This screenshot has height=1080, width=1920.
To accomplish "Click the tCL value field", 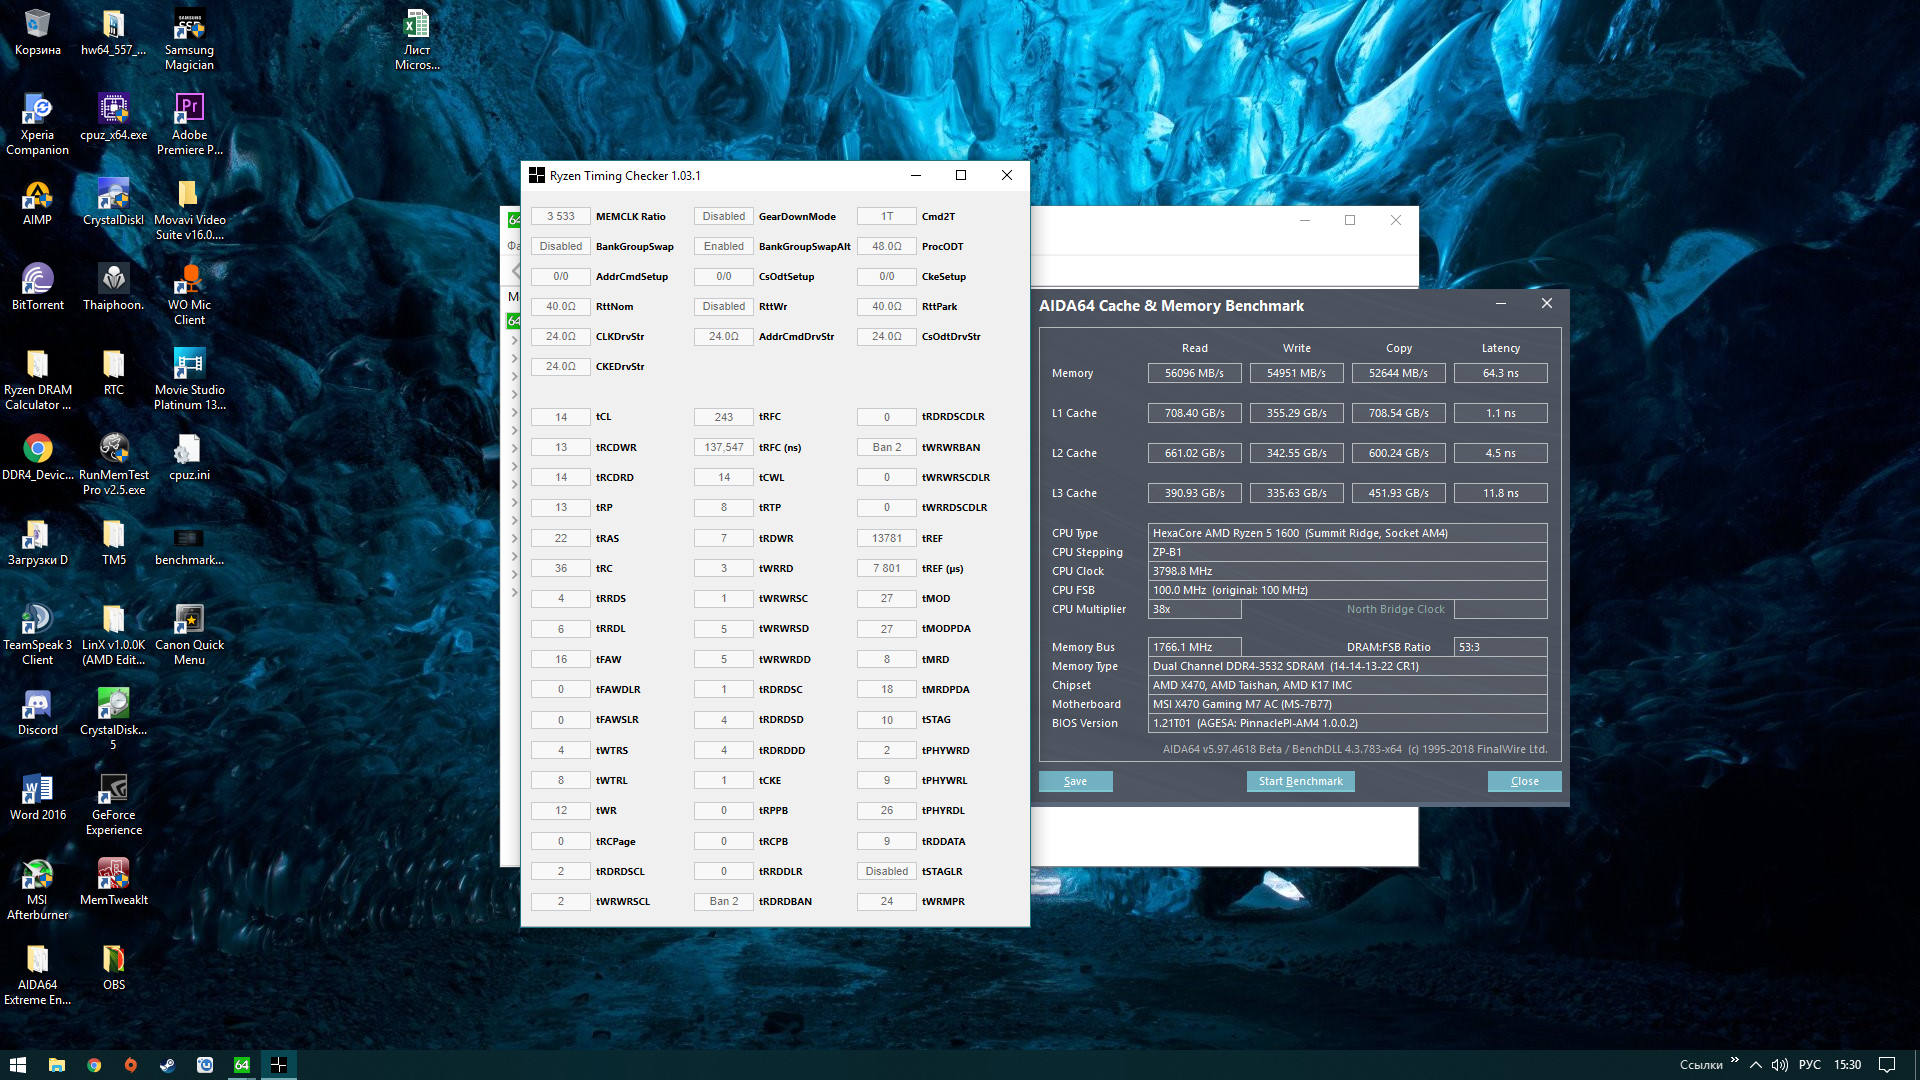I will [561, 417].
